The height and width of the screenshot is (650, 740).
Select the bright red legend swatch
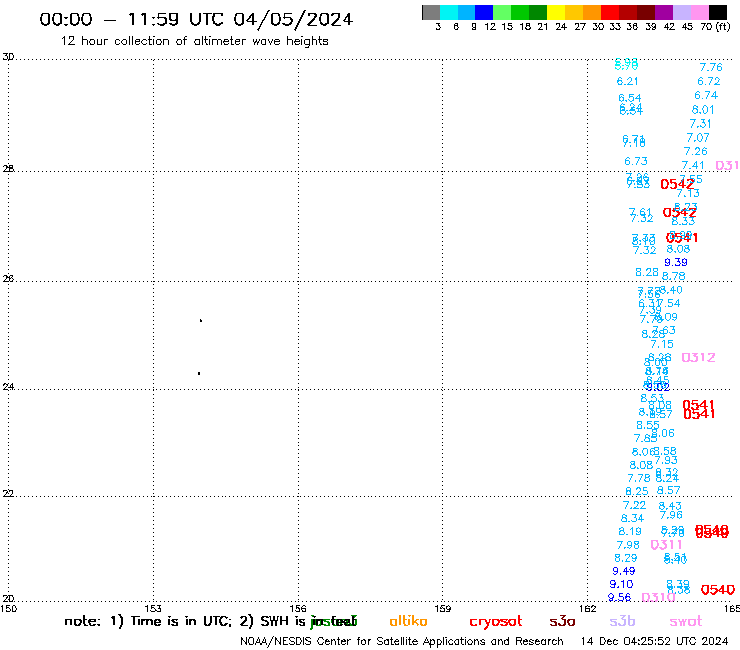pos(610,12)
